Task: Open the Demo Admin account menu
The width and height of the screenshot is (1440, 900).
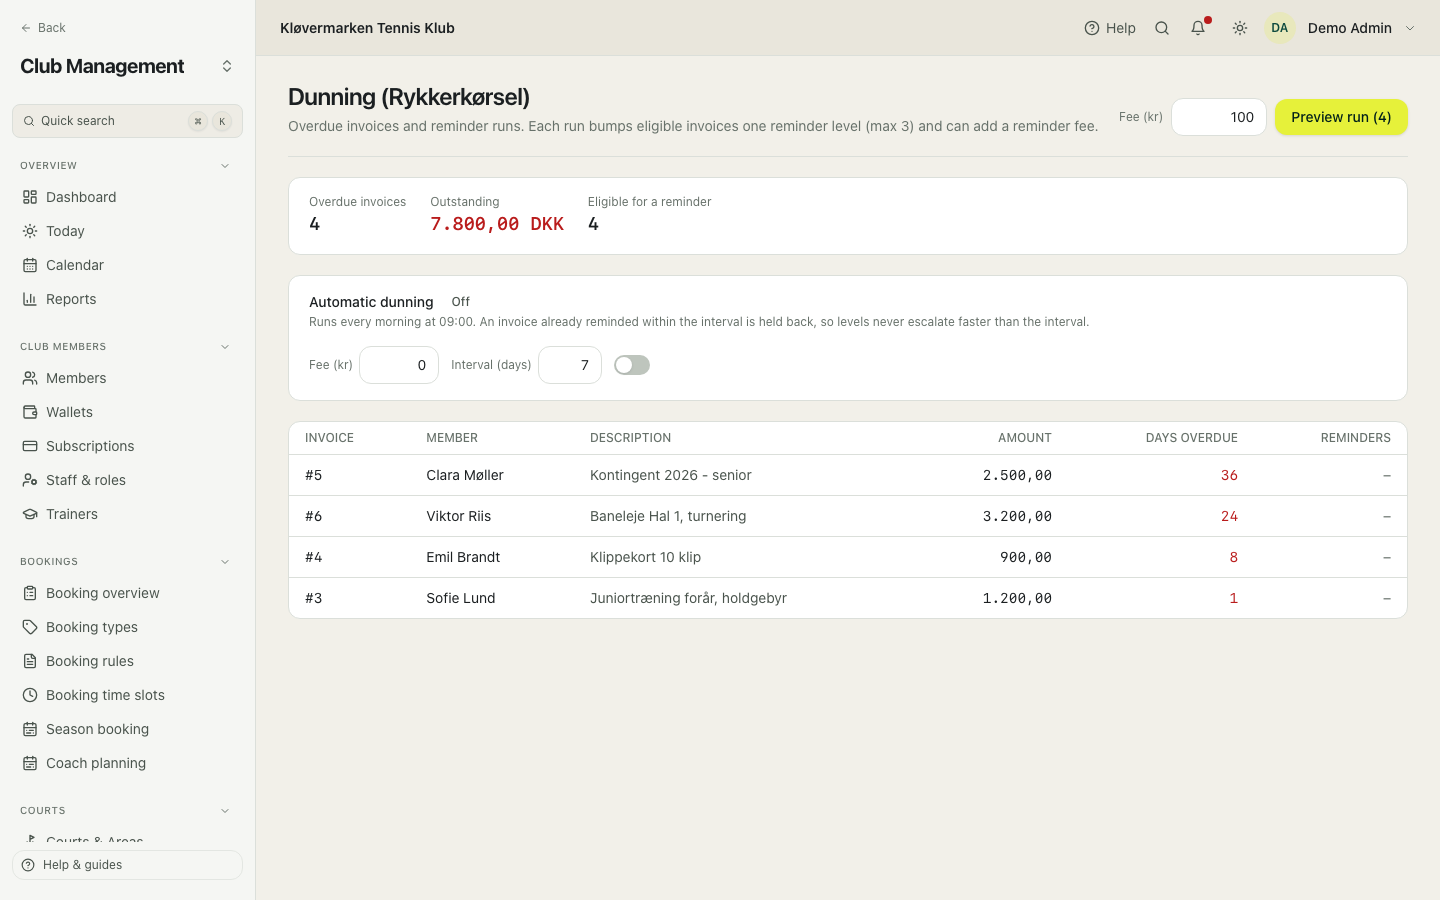Action: coord(1341,28)
